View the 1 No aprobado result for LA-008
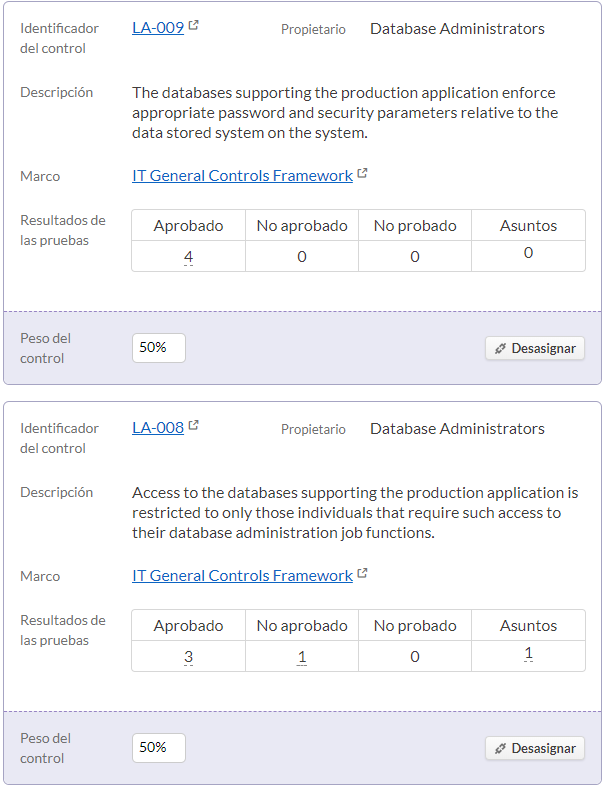603x788 pixels. (x=302, y=657)
